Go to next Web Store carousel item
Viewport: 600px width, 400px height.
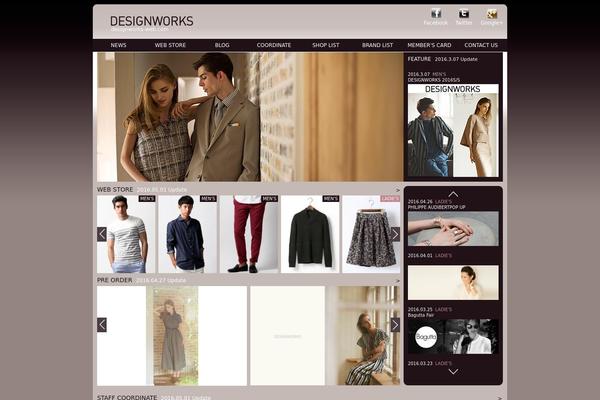click(395, 234)
